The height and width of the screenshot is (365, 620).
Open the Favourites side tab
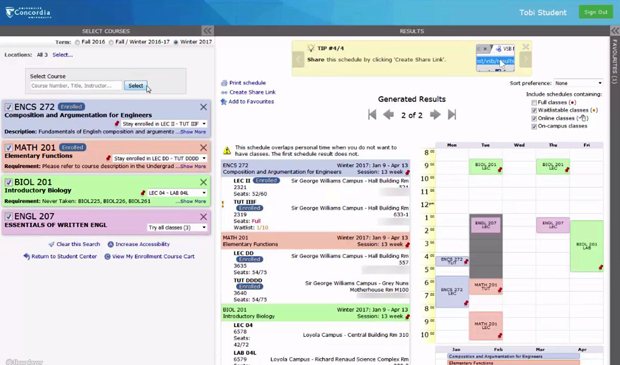pyautogui.click(x=615, y=61)
